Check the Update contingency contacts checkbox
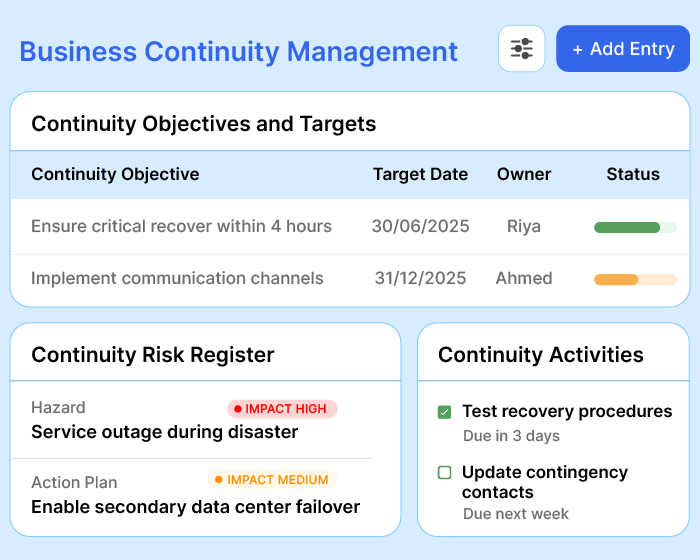This screenshot has width=700, height=560. click(445, 472)
